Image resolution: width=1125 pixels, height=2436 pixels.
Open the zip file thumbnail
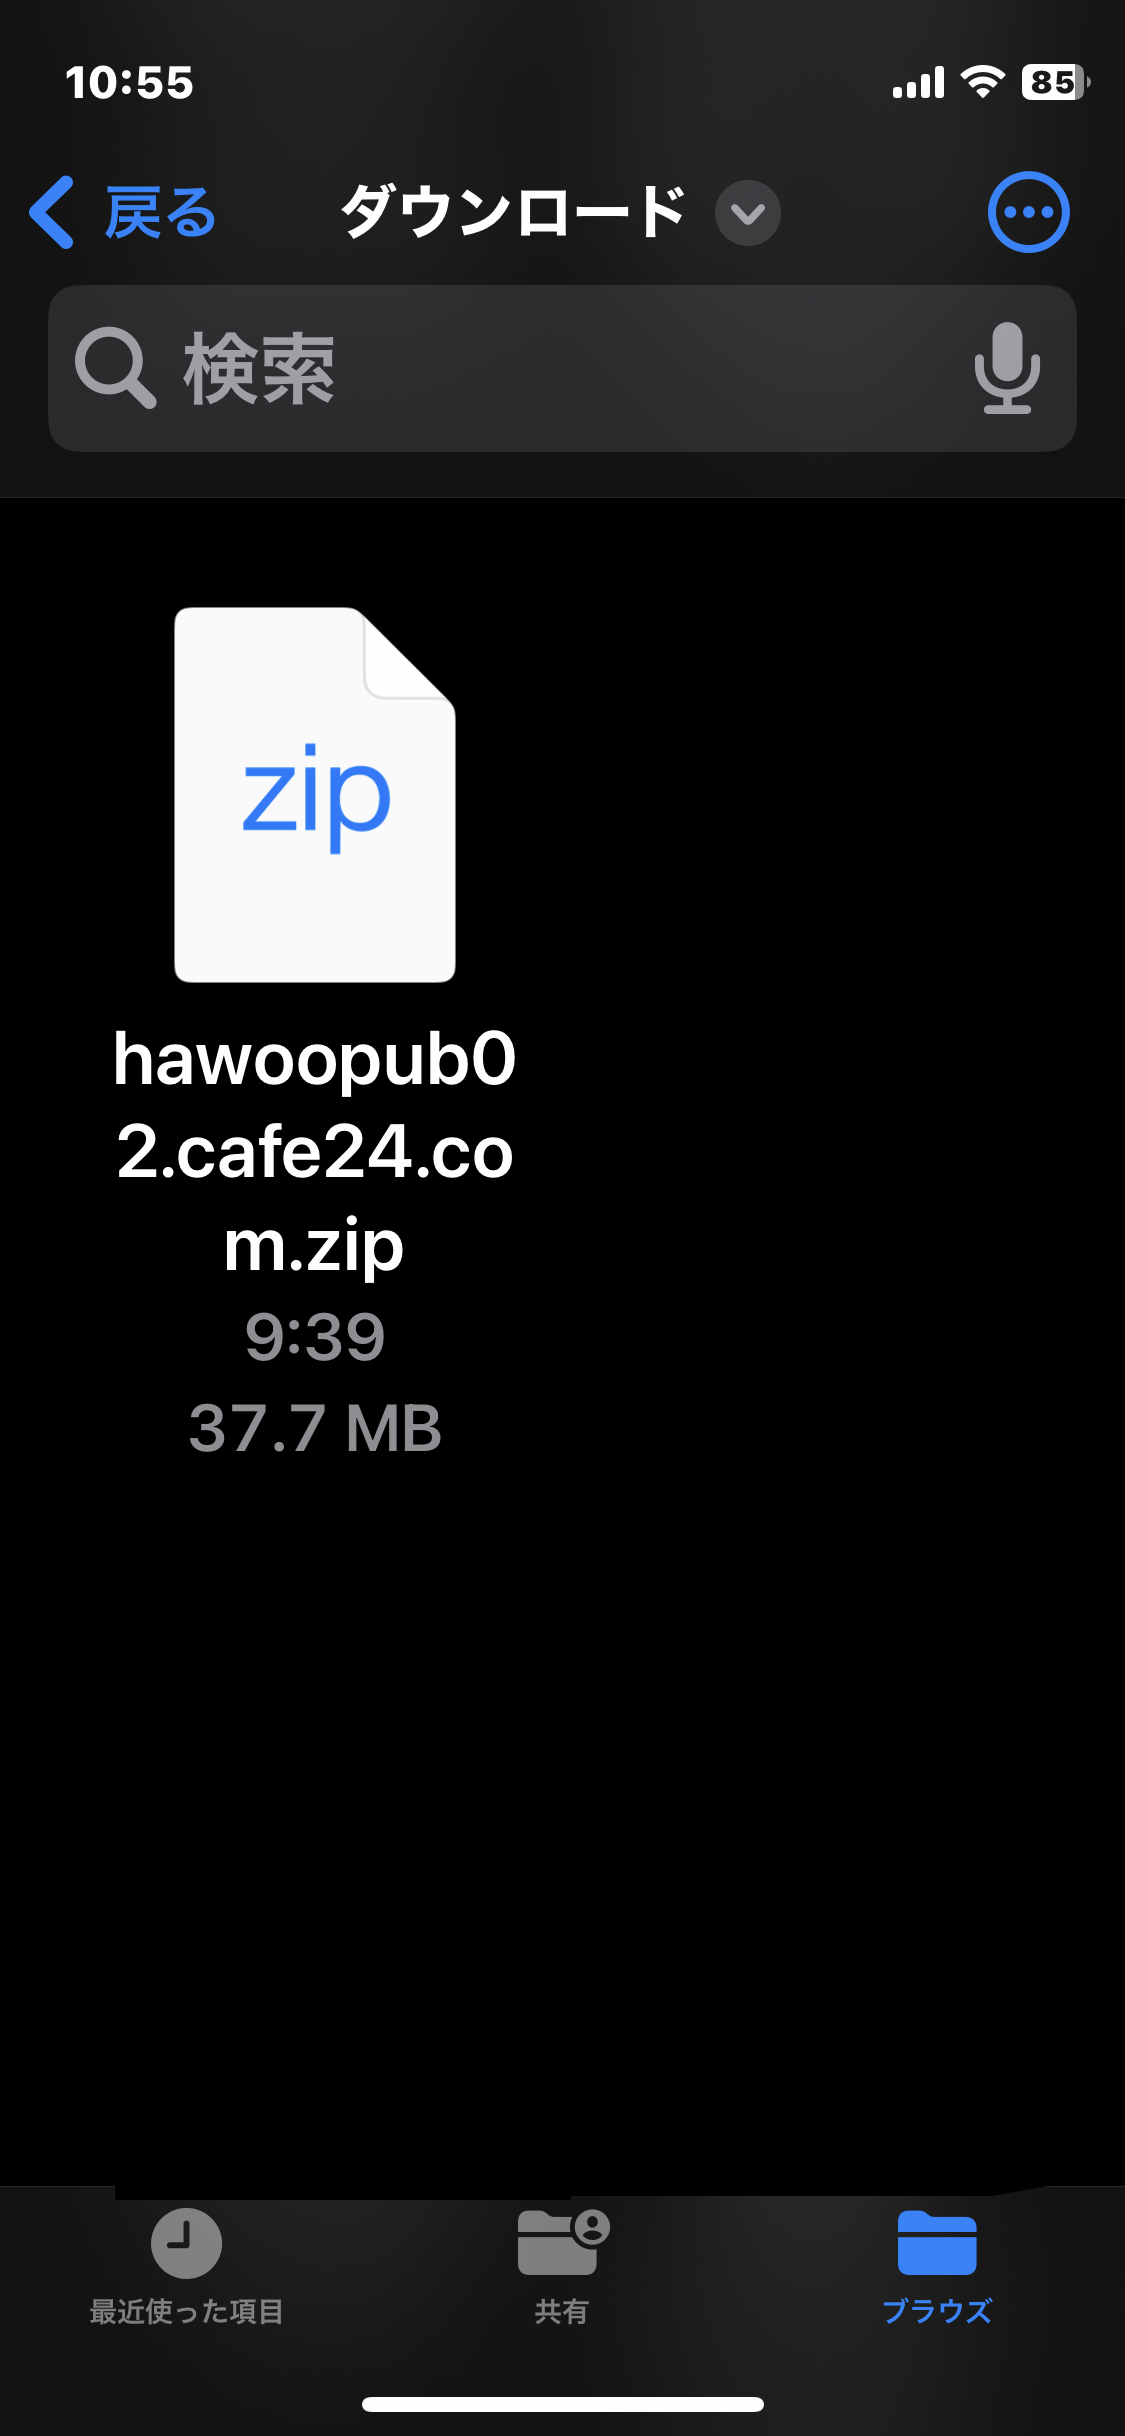[x=315, y=795]
